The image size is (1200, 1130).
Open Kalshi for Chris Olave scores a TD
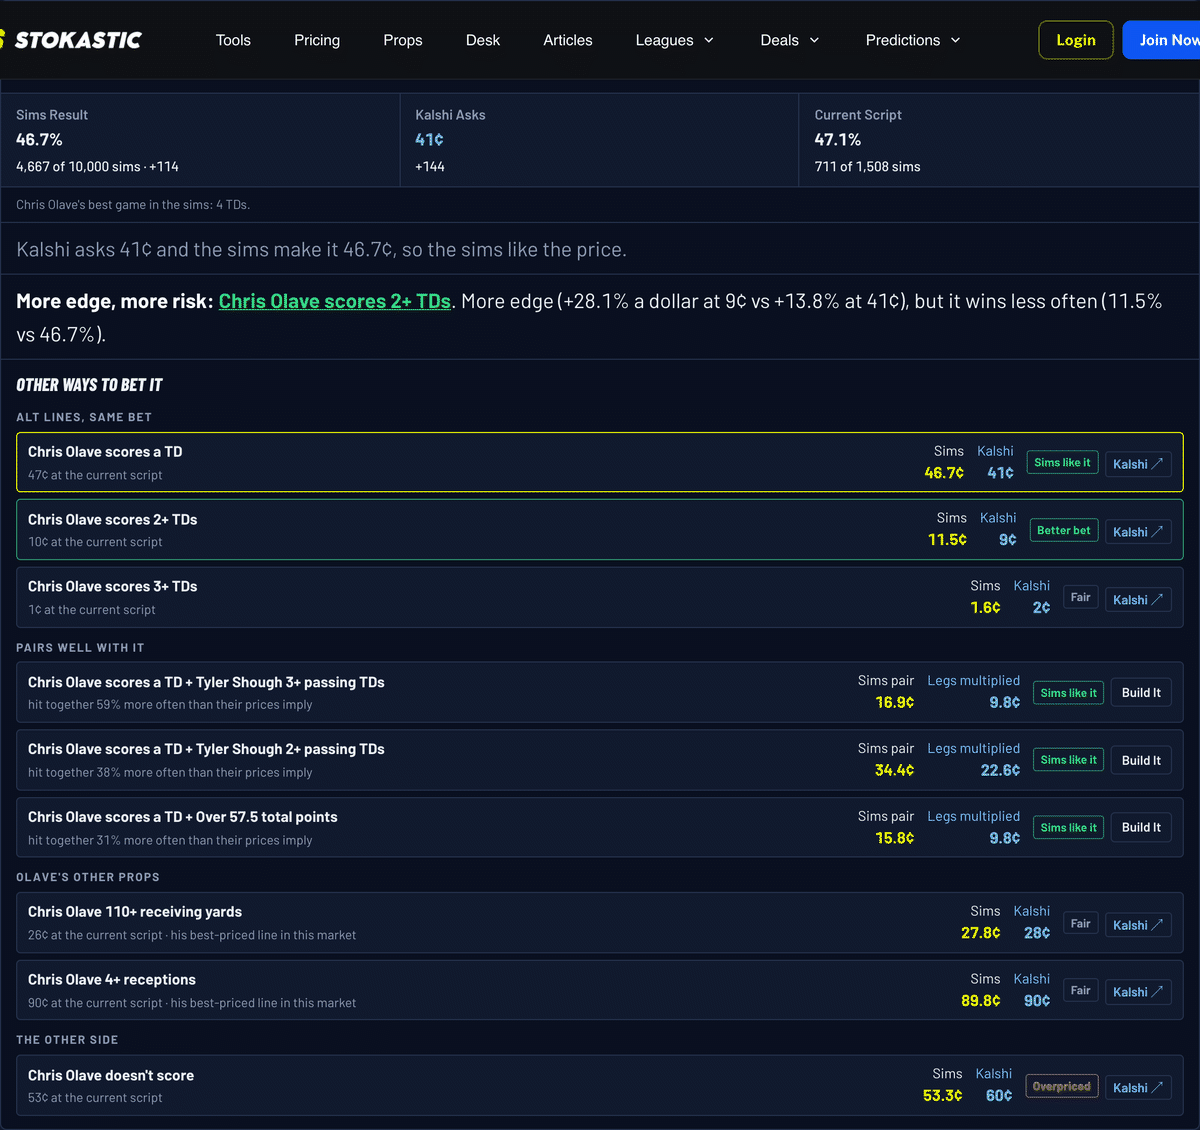click(1138, 464)
